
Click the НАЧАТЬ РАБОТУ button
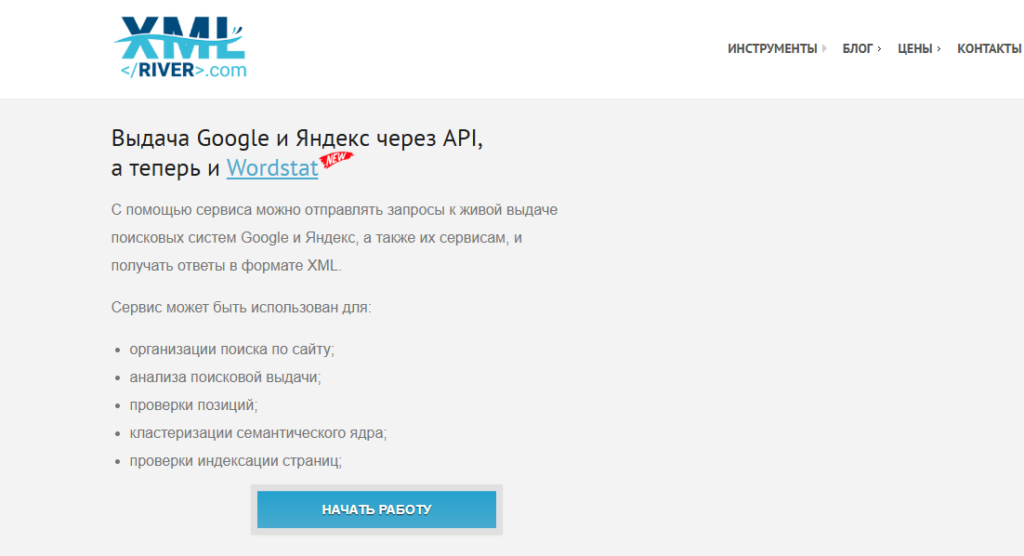376,509
